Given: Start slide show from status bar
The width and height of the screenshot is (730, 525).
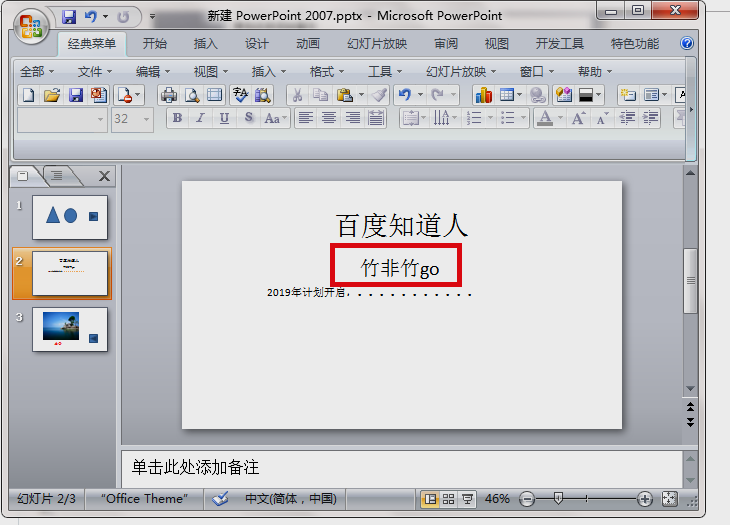Looking at the screenshot, I should pyautogui.click(x=467, y=499).
